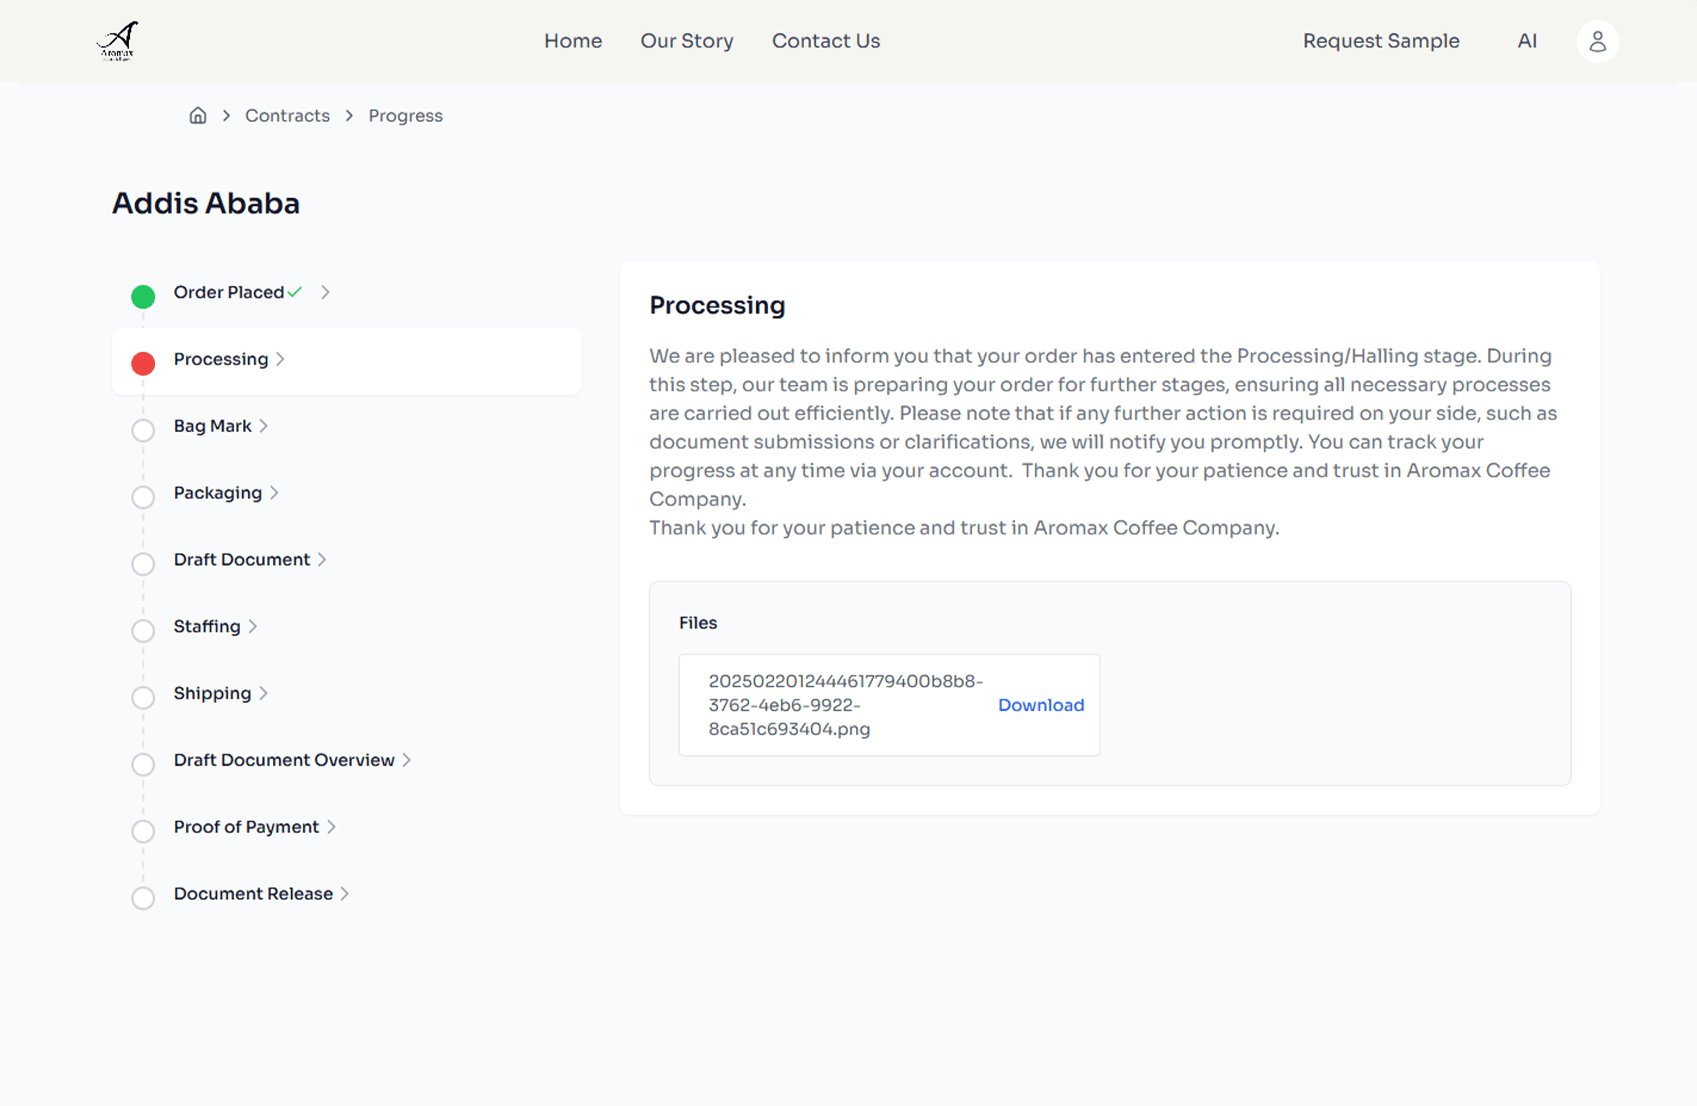1697x1106 pixels.
Task: Select the Packaging step circle
Action: pos(143,497)
